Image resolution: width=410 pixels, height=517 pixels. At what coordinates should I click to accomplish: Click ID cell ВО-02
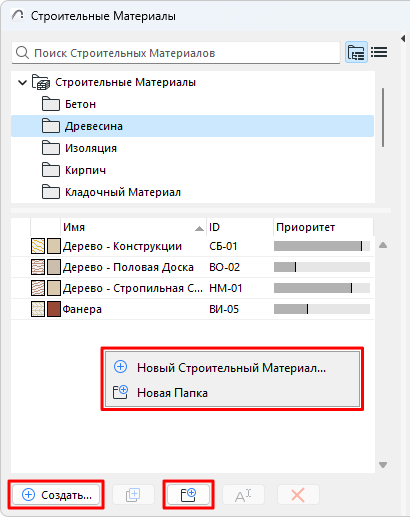[224, 267]
